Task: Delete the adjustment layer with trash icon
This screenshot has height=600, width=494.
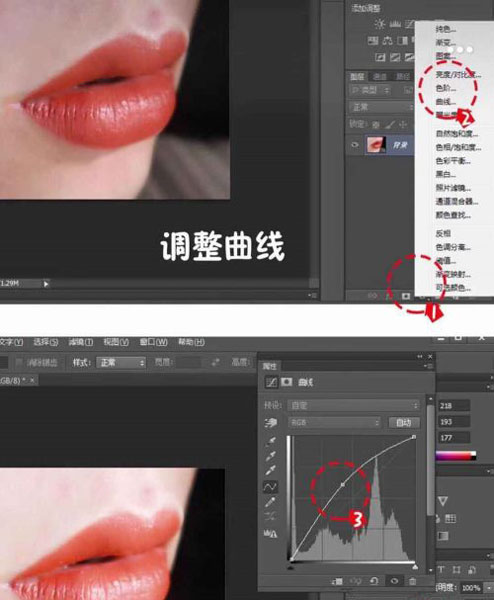Action: 412,581
